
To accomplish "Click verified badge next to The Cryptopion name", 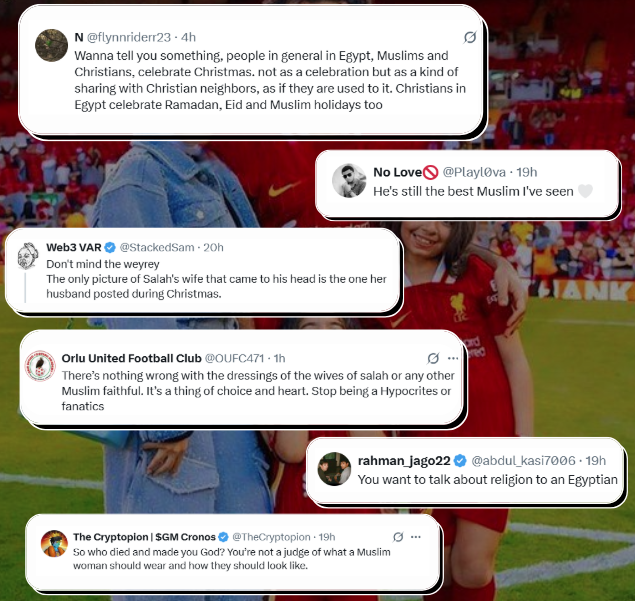I will [223, 537].
